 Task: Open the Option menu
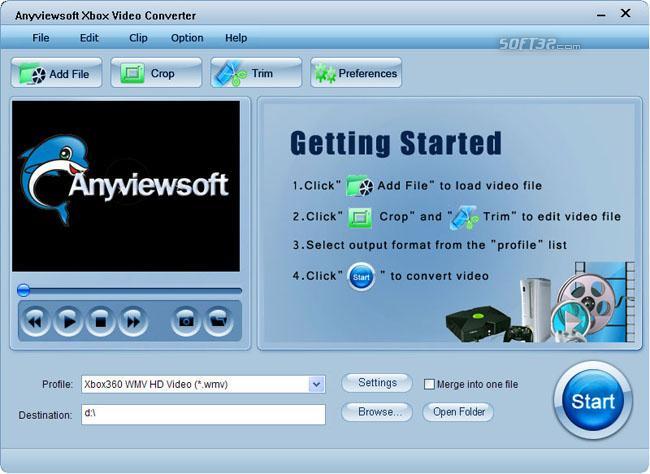187,38
